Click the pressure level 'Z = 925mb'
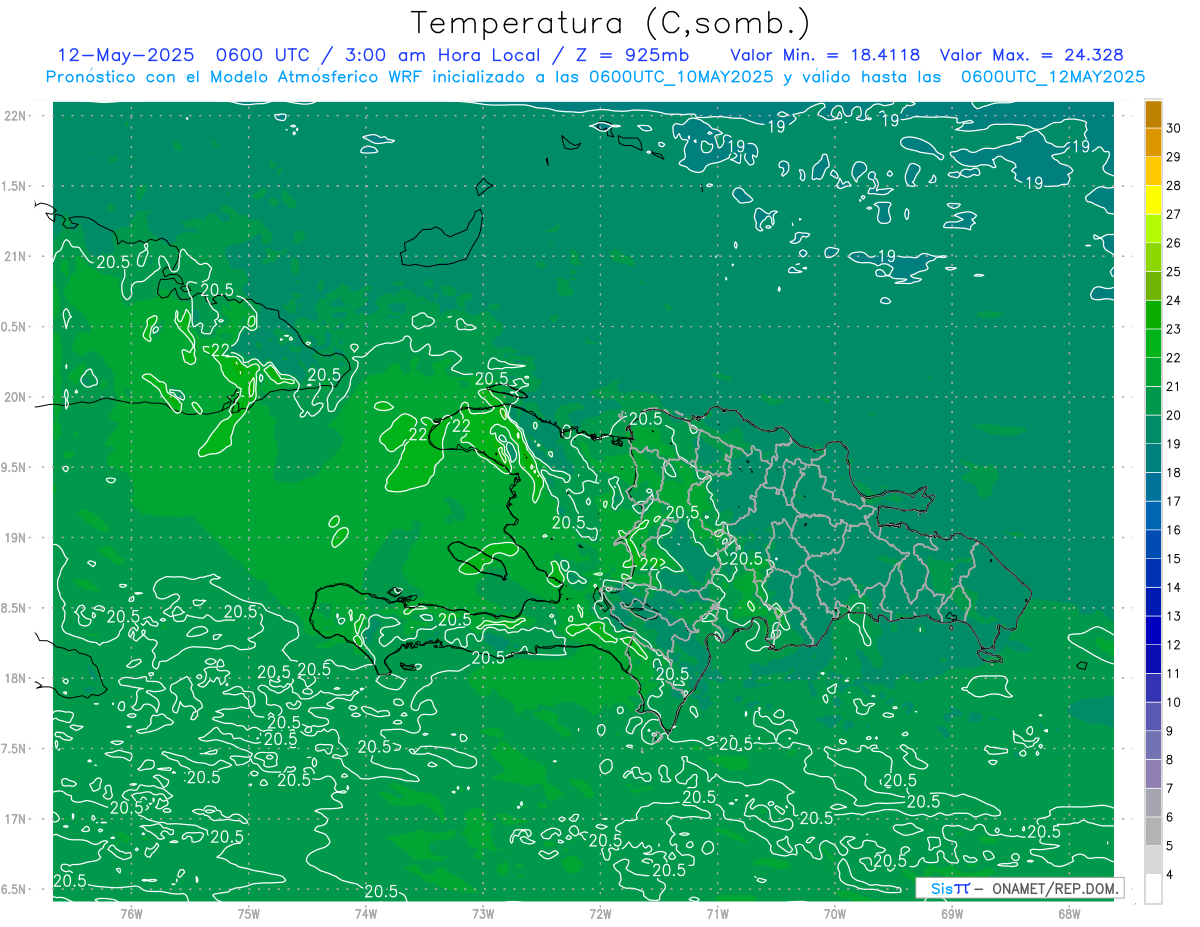1200x927 pixels. tap(632, 55)
